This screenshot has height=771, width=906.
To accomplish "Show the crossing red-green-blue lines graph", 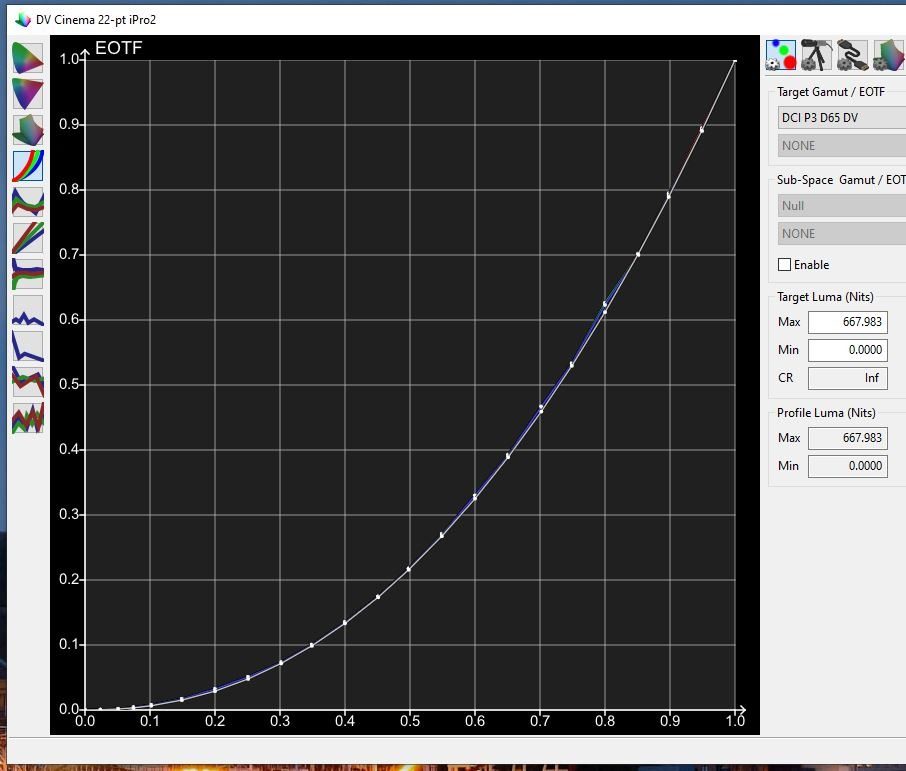I will [x=28, y=382].
